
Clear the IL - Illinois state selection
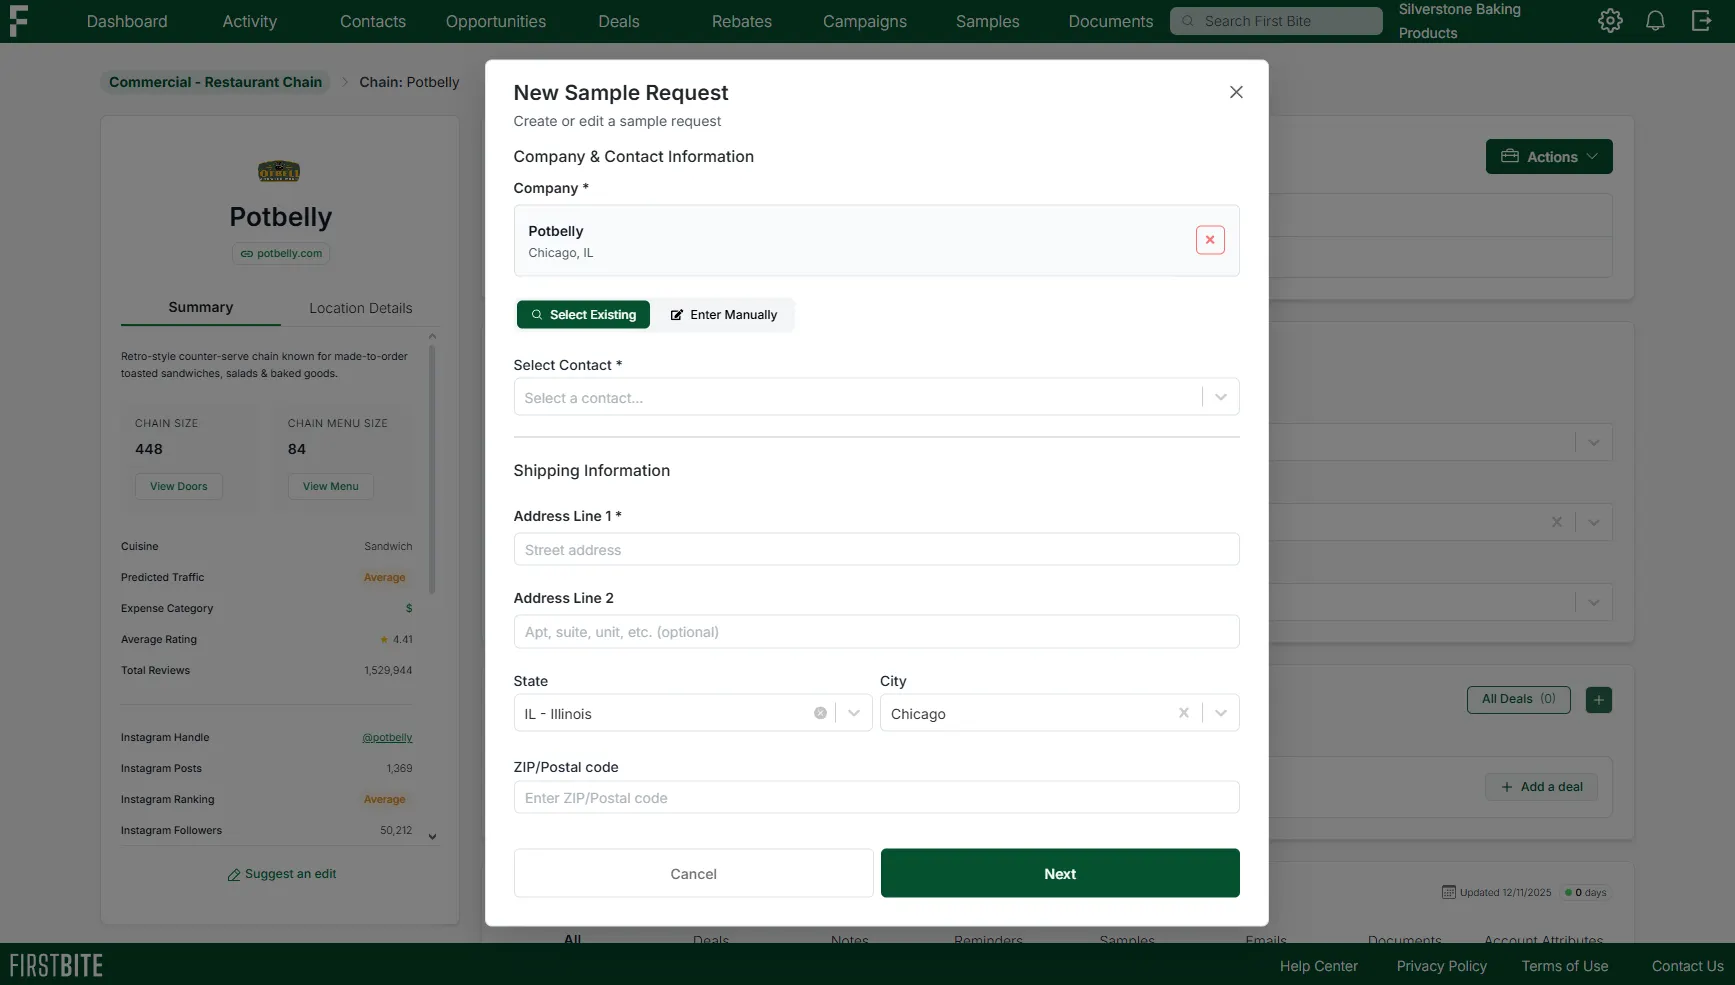(820, 713)
